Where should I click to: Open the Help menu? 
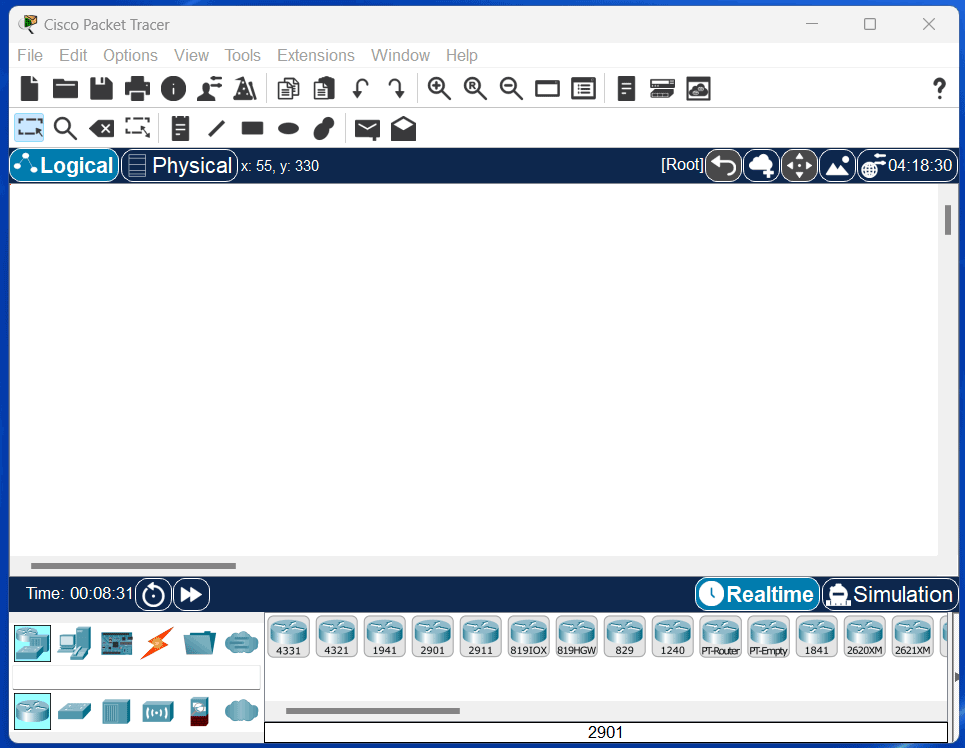[462, 55]
